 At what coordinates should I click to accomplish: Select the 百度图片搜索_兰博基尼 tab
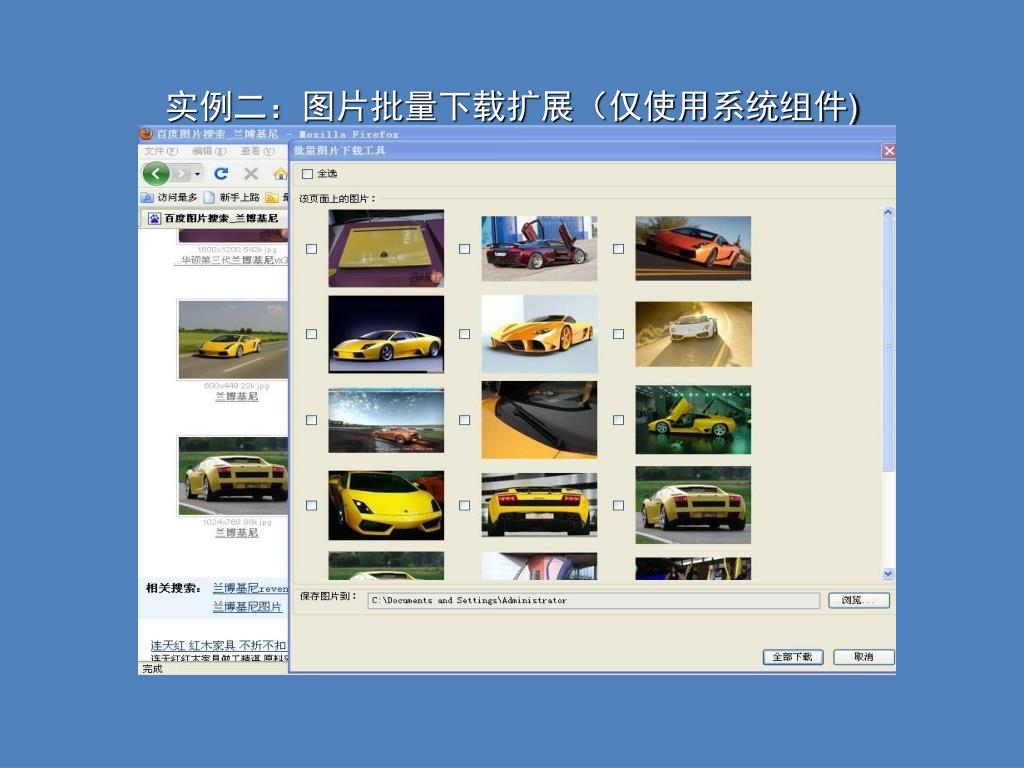point(214,218)
